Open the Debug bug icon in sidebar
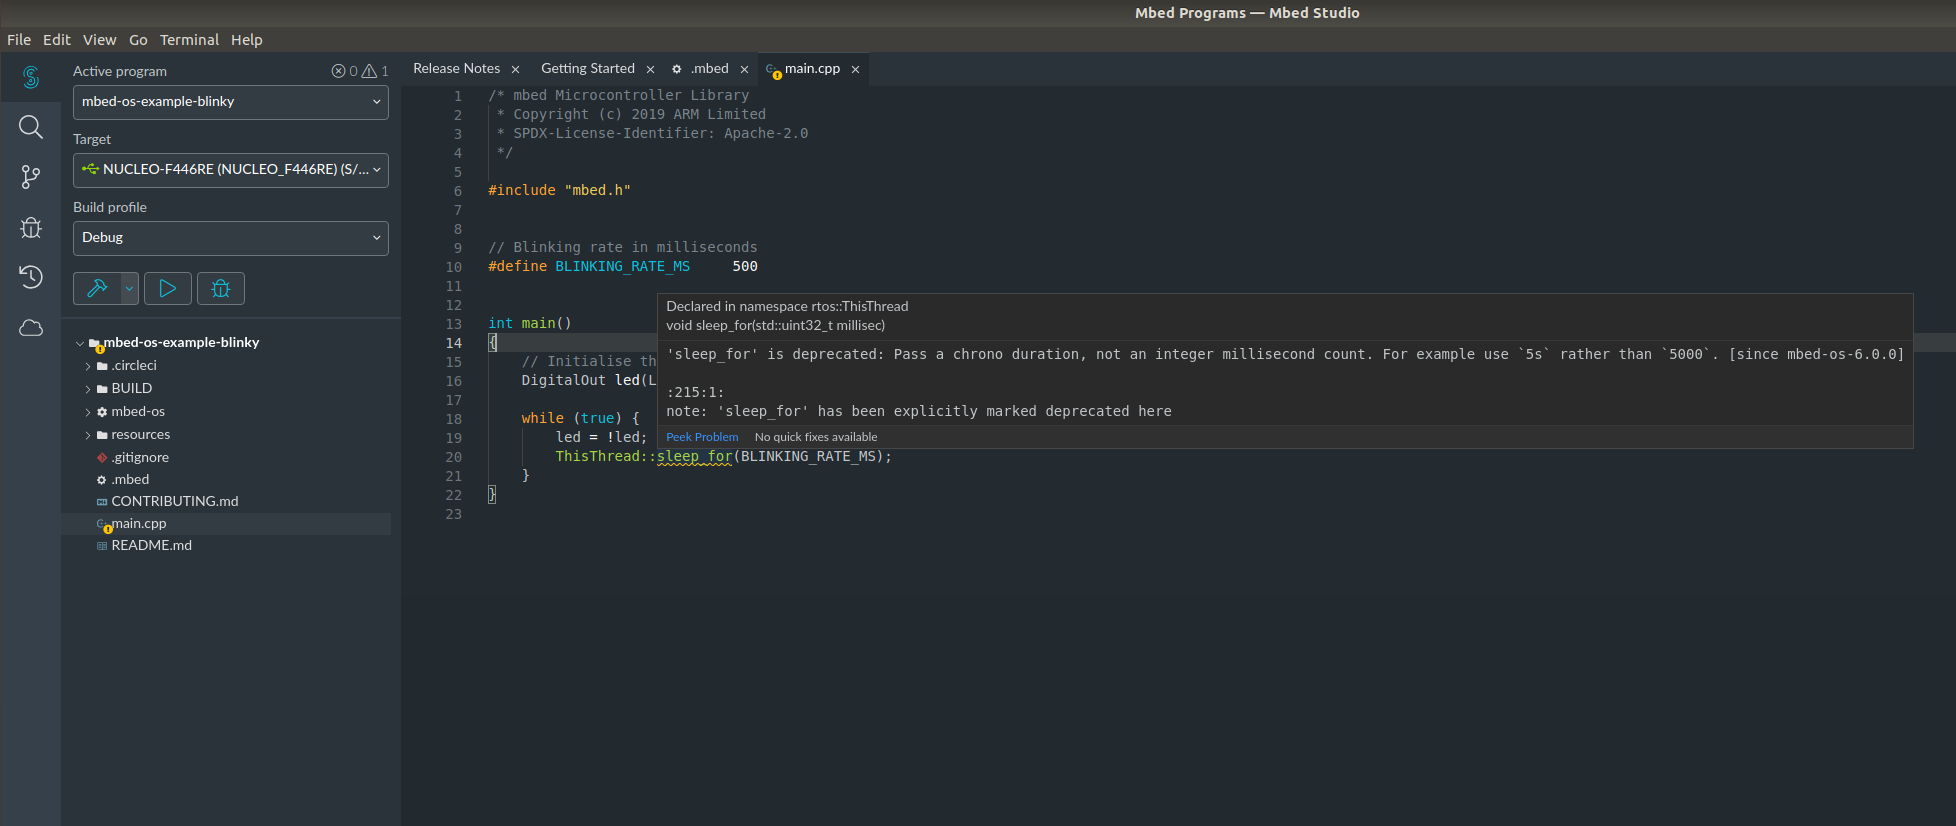The image size is (1956, 826). pos(31,227)
